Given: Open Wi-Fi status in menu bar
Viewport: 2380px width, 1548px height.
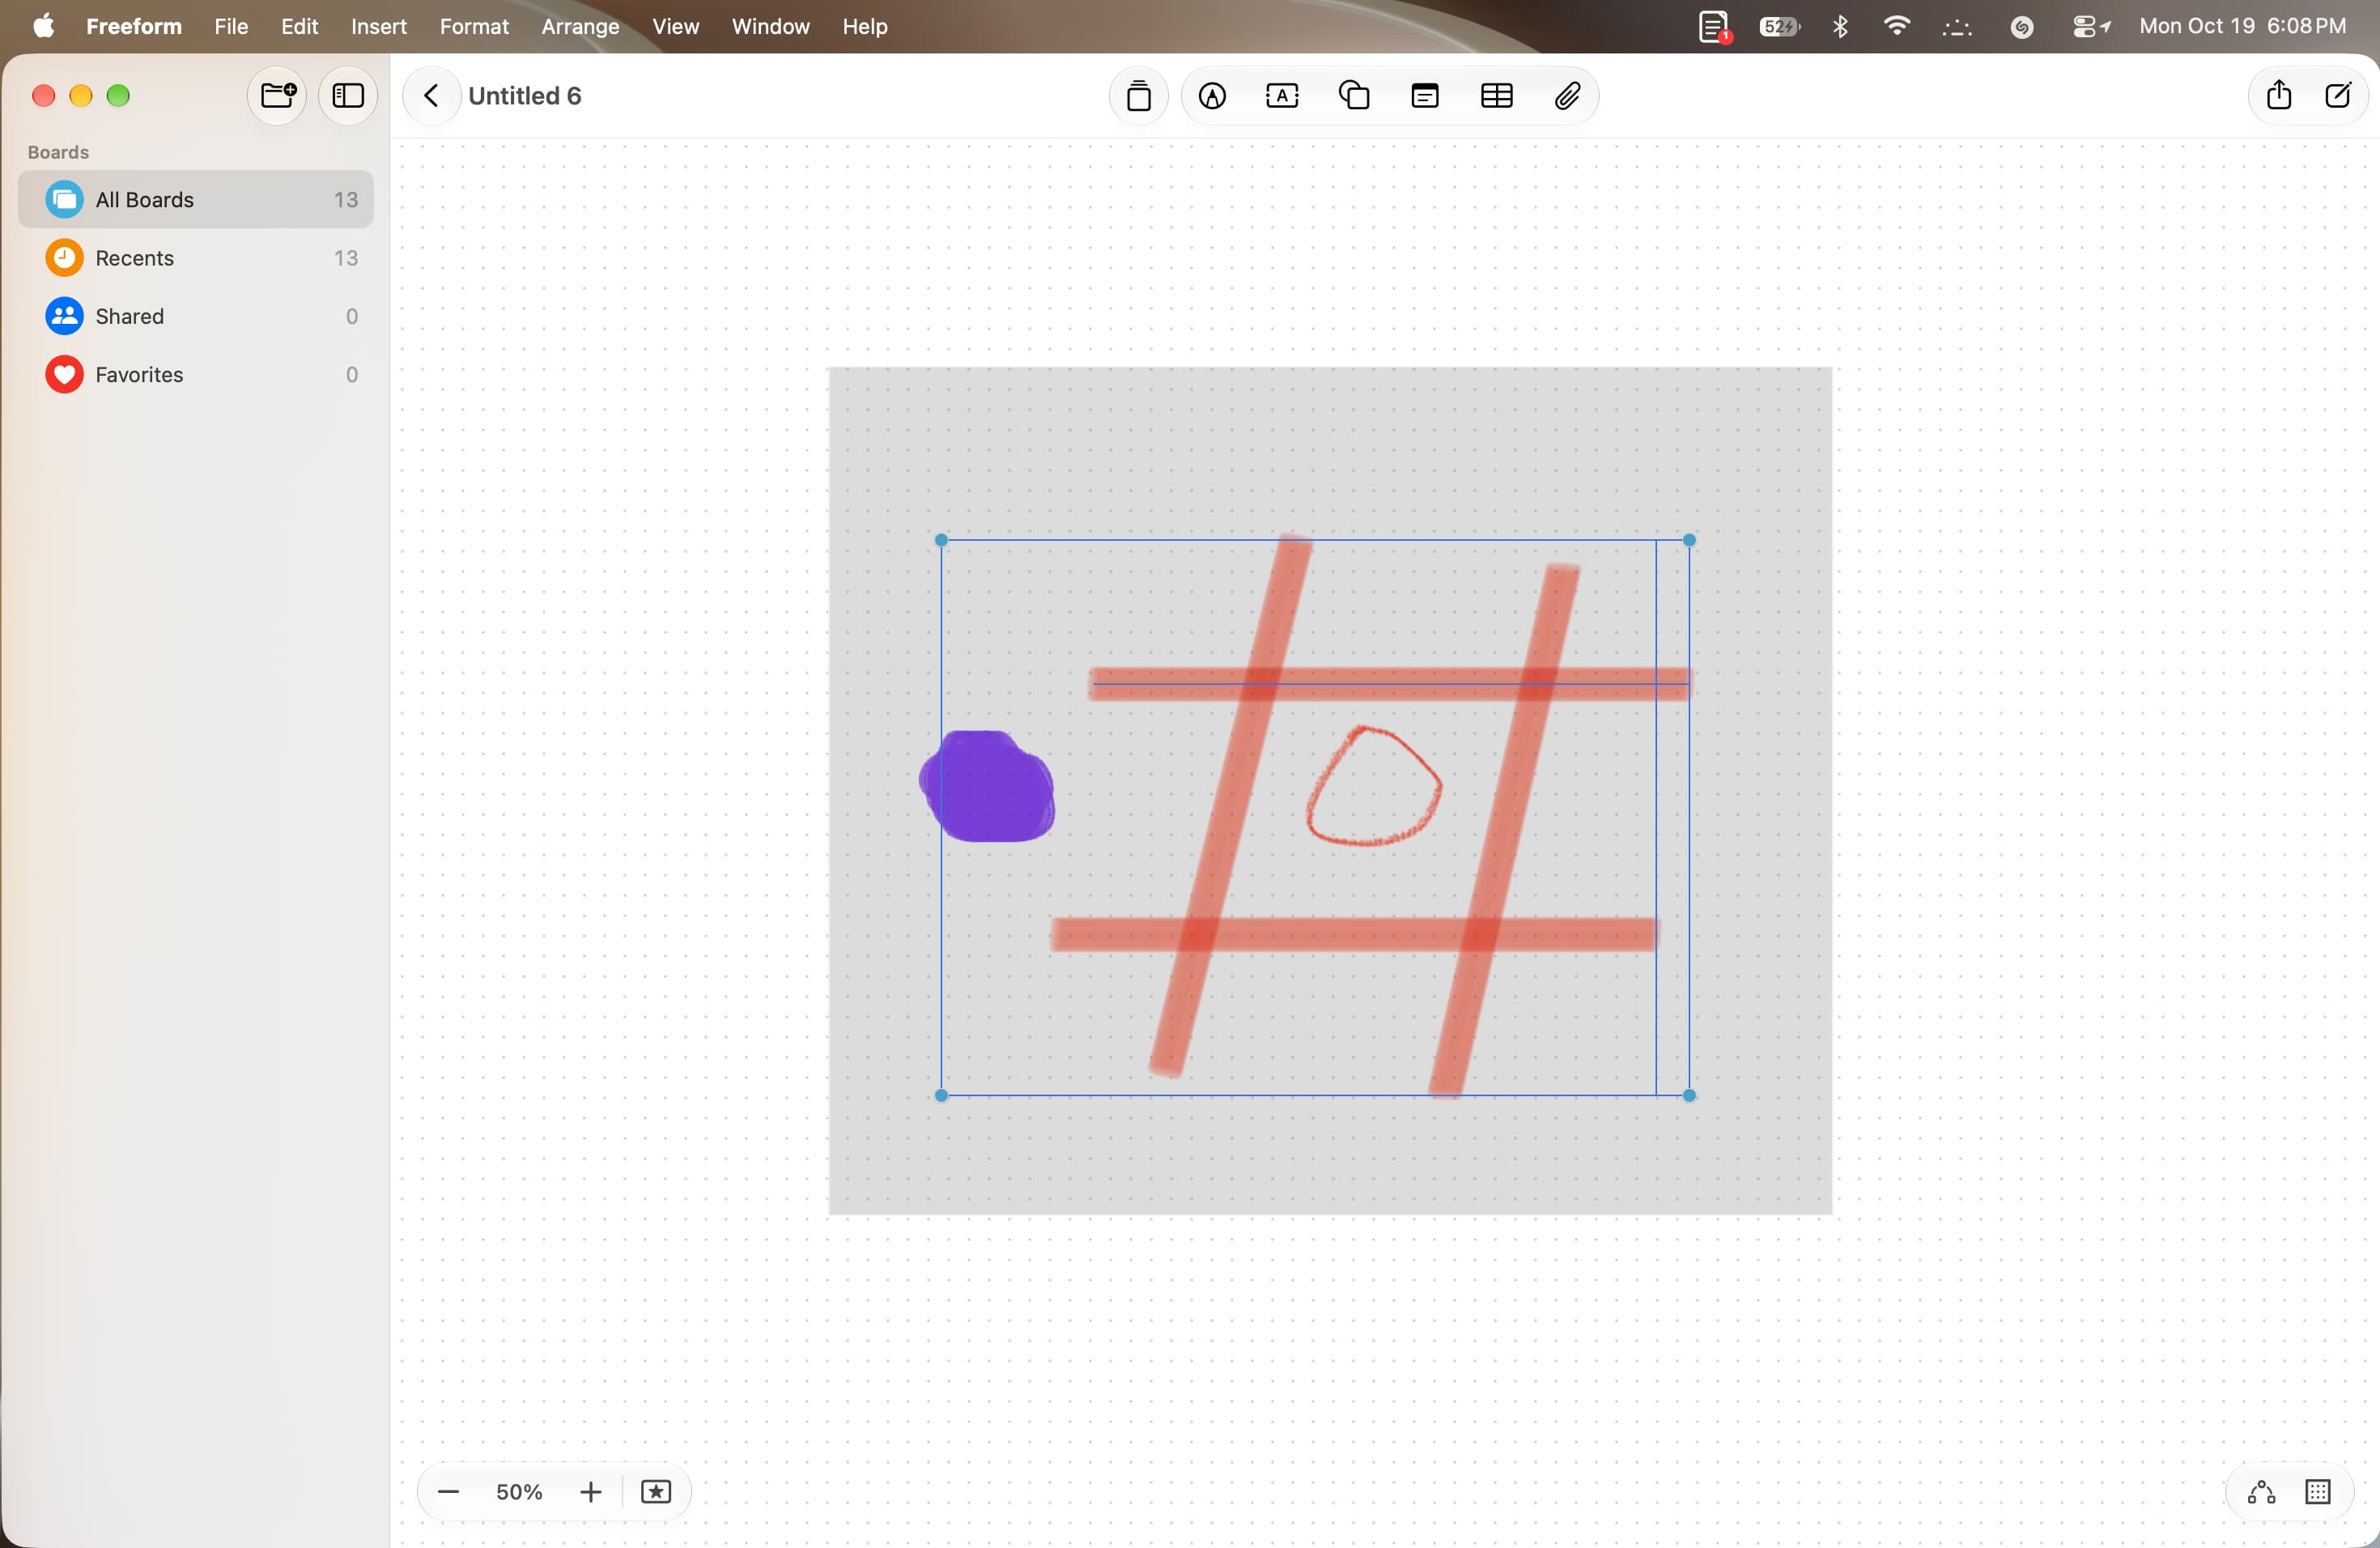Looking at the screenshot, I should pos(1896,26).
